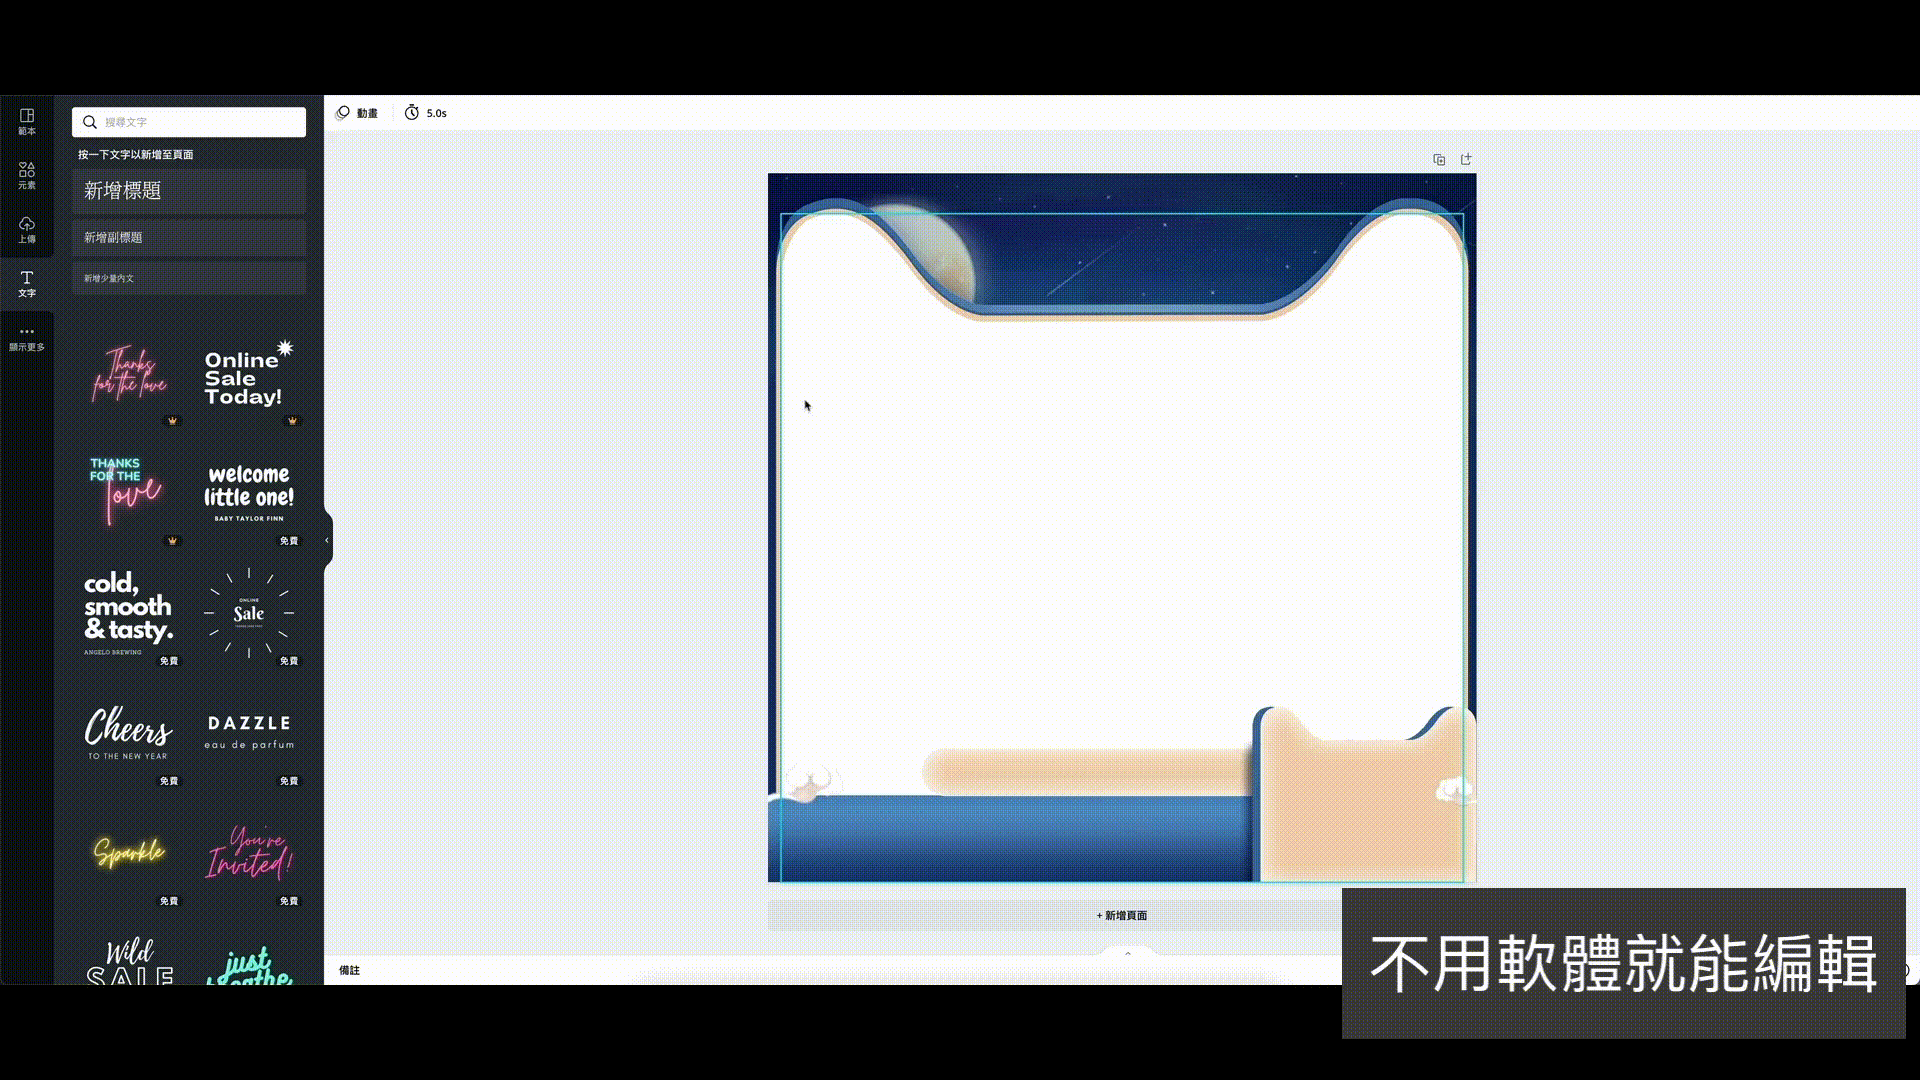Select 'Online Sale Today!' text template
1920x1080 pixels.
(x=249, y=374)
